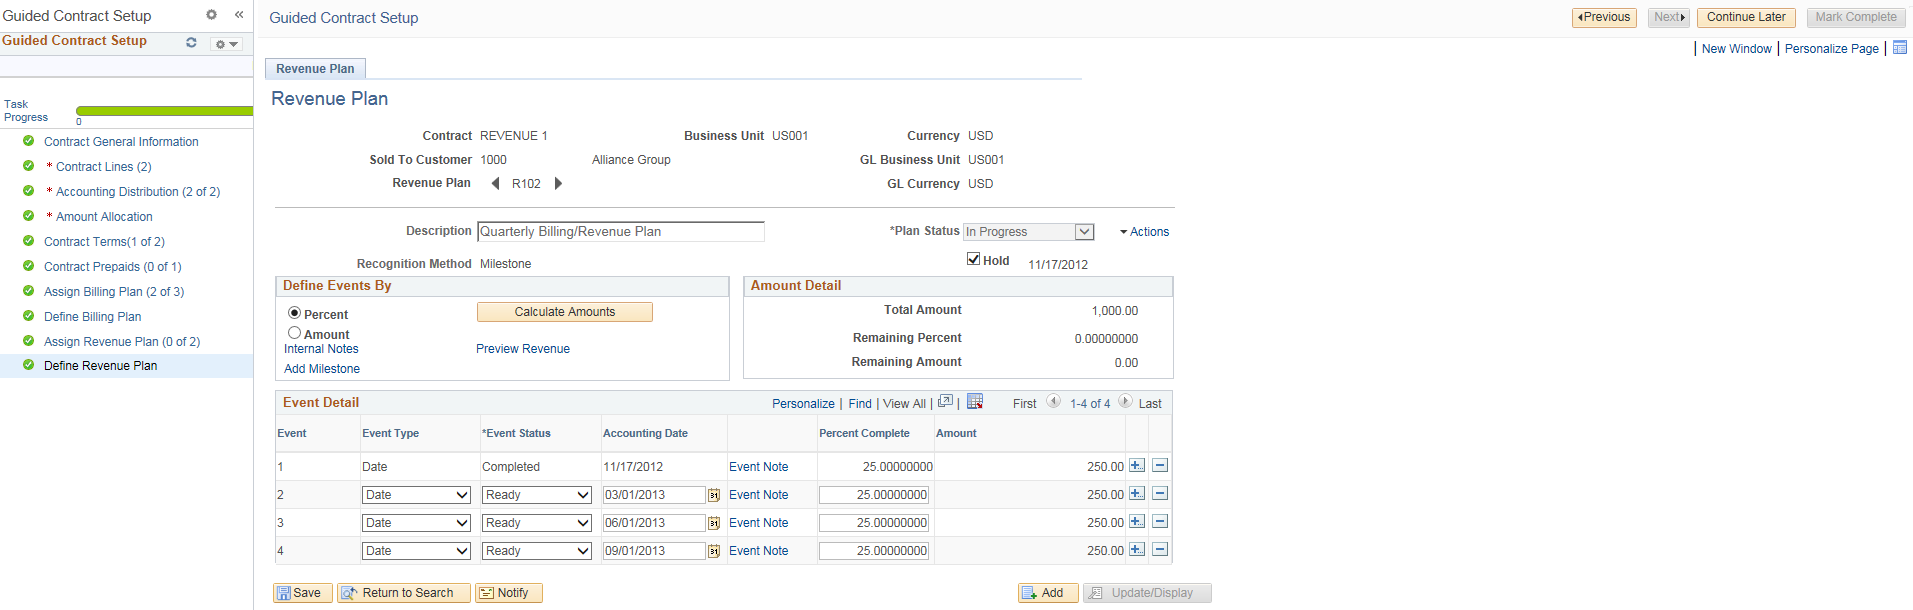Select the Revenue Plan tab

point(315,69)
